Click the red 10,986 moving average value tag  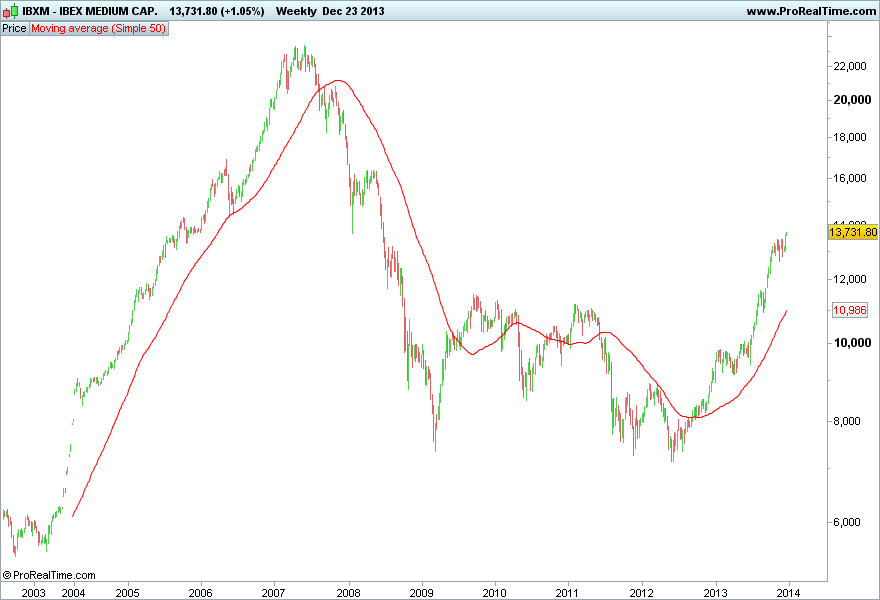[x=850, y=310]
